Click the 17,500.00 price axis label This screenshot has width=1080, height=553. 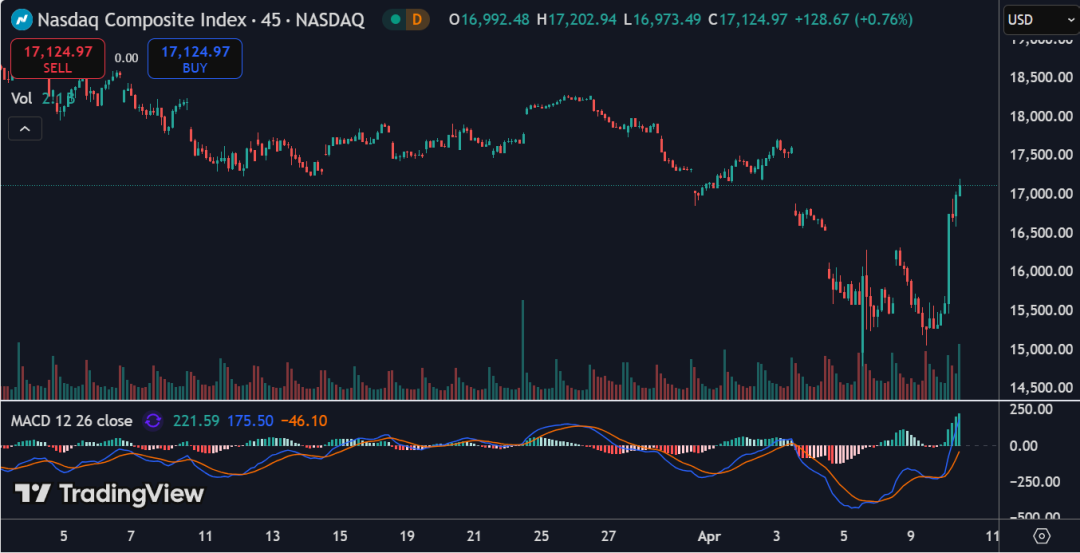[1041, 156]
